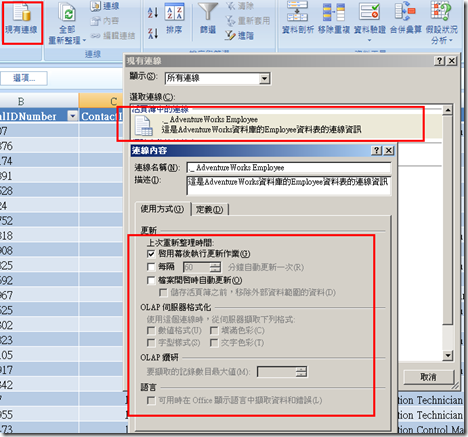
Task: Toggle enable background refresh (啟用幕後執行更新作業)
Action: (151, 254)
